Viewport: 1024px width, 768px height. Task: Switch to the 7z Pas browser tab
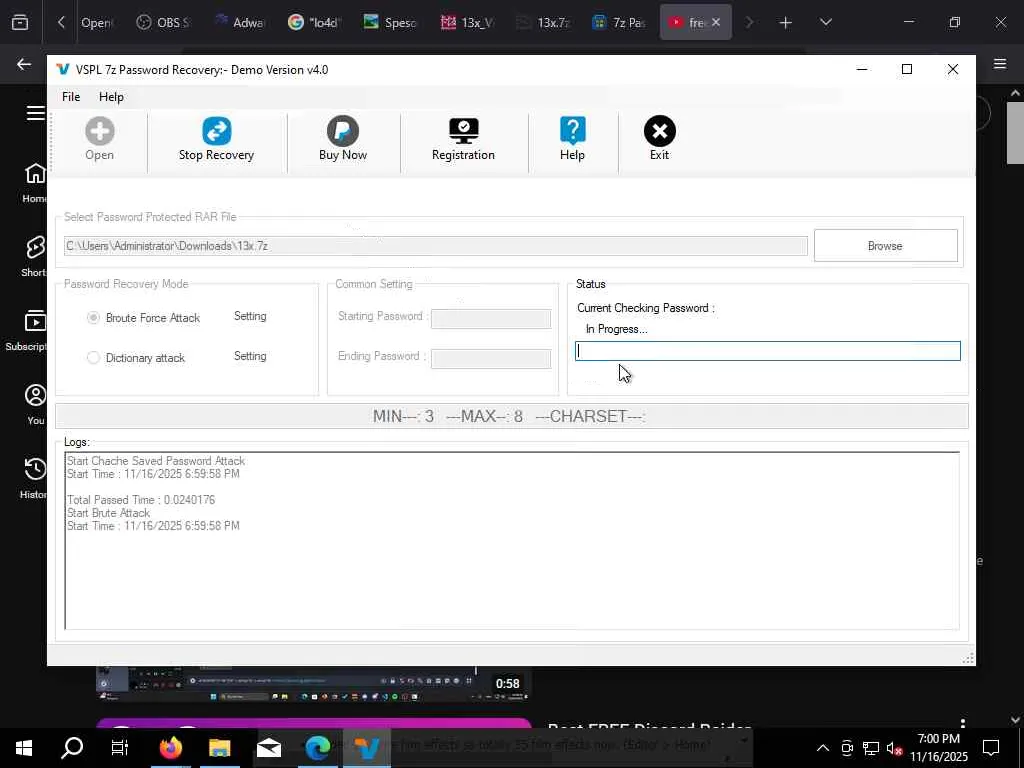(x=619, y=22)
